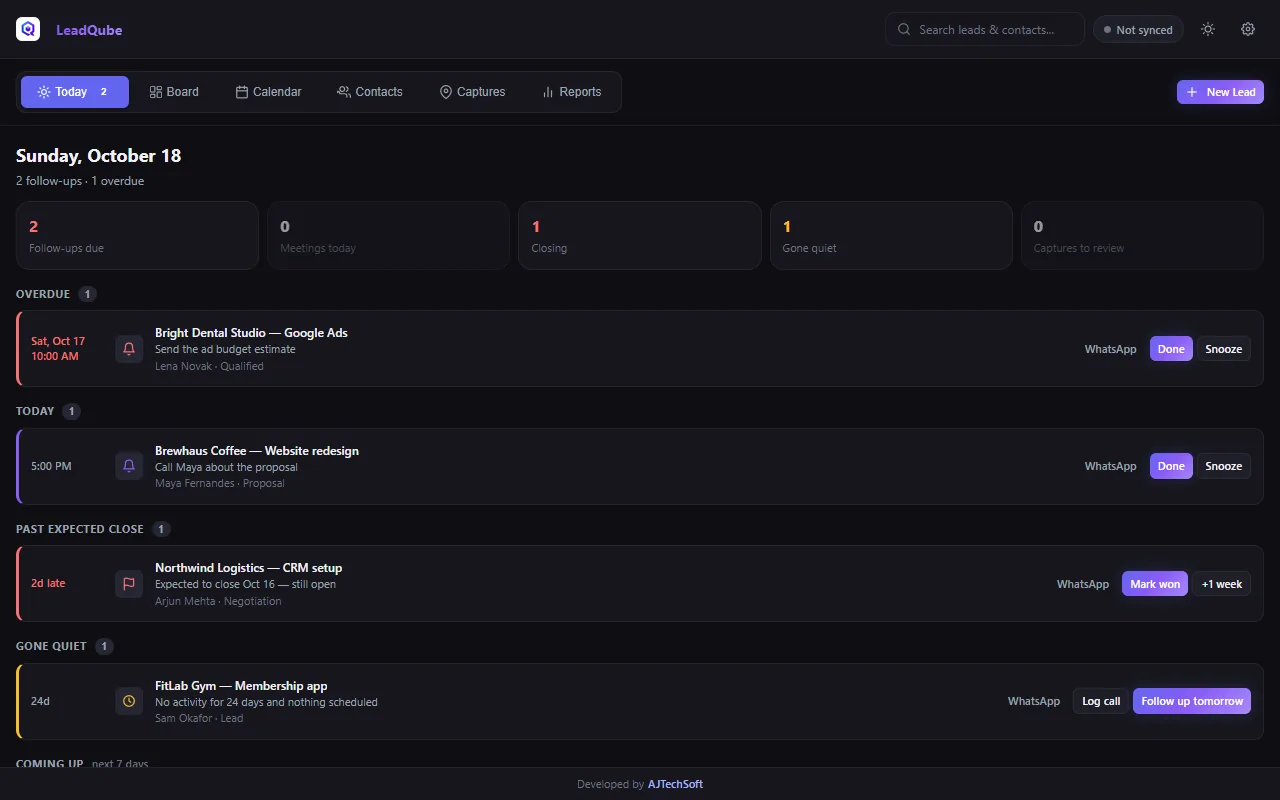This screenshot has height=800, width=1280.
Task: Push Northwind Logistics close by +1 week
Action: (1222, 584)
